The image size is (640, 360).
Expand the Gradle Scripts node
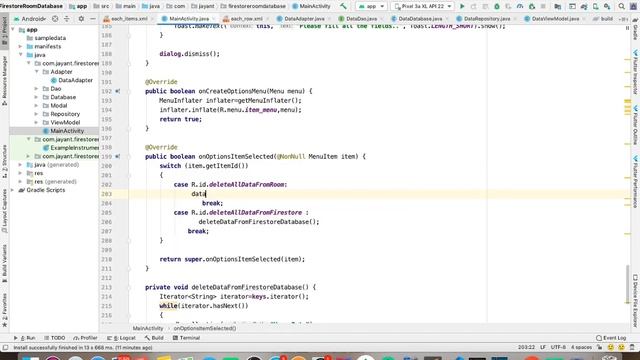tap(13, 190)
